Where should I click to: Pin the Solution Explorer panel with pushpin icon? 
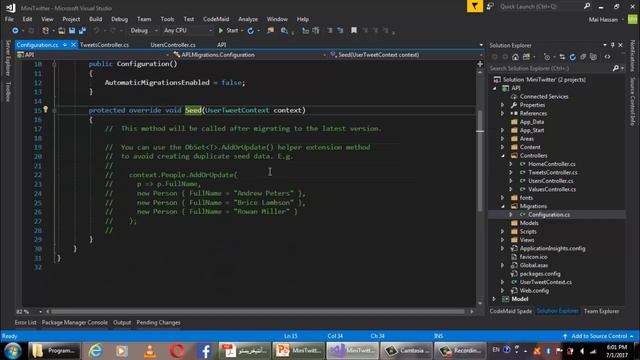[x=613, y=45]
